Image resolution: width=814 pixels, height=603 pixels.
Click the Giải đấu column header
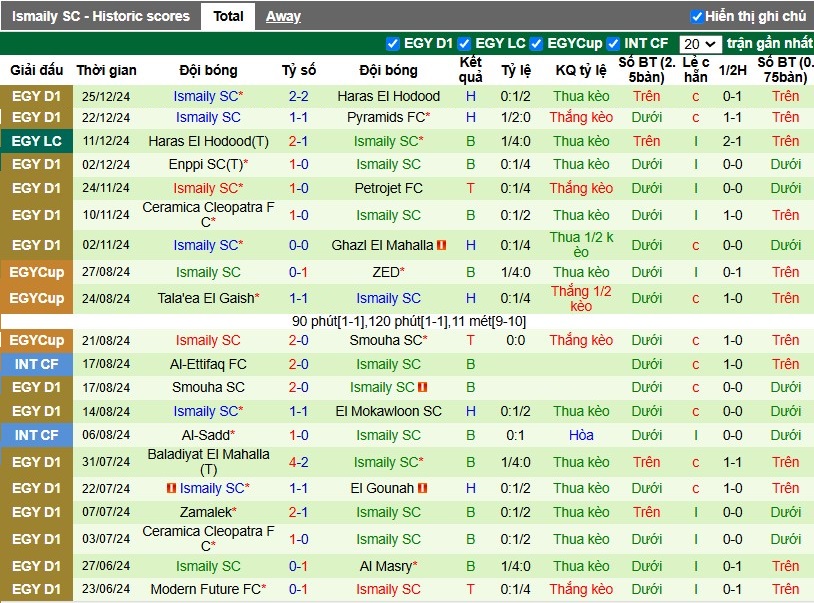37,70
